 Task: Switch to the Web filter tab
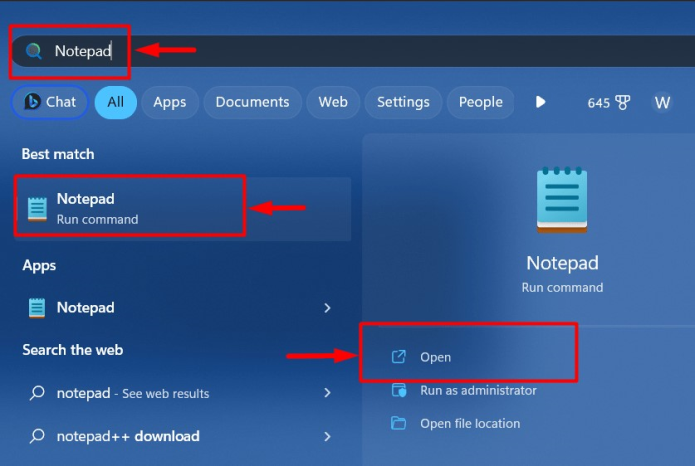pos(333,102)
